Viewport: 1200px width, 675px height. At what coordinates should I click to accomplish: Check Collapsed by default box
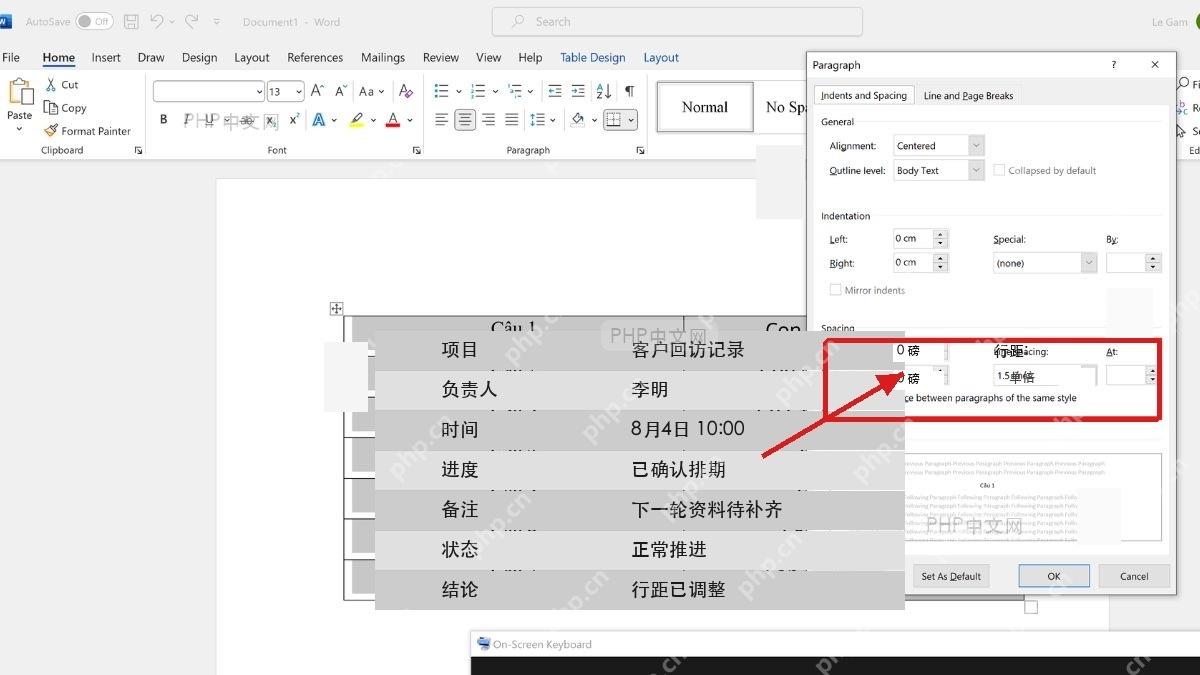[999, 170]
